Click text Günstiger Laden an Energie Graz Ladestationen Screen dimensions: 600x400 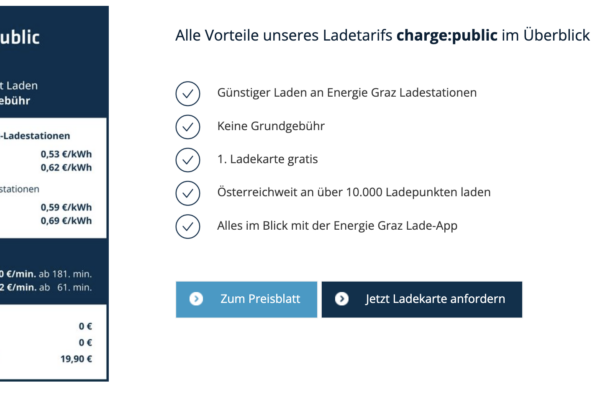pos(346,93)
